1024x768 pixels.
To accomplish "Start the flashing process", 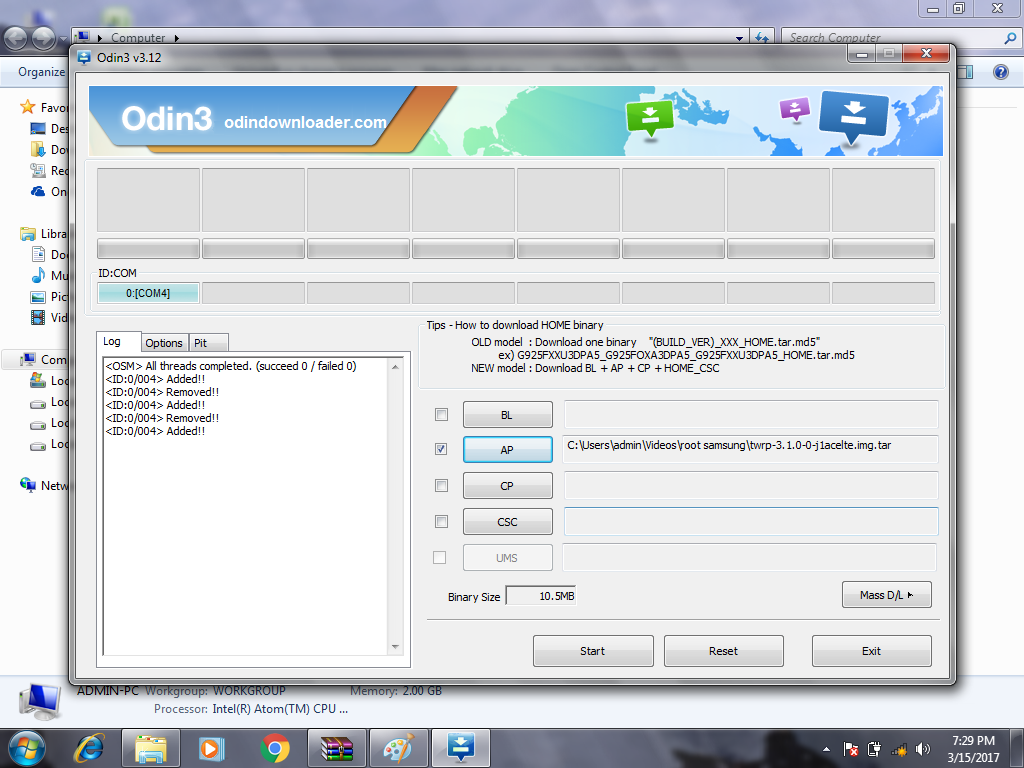I will coord(593,650).
